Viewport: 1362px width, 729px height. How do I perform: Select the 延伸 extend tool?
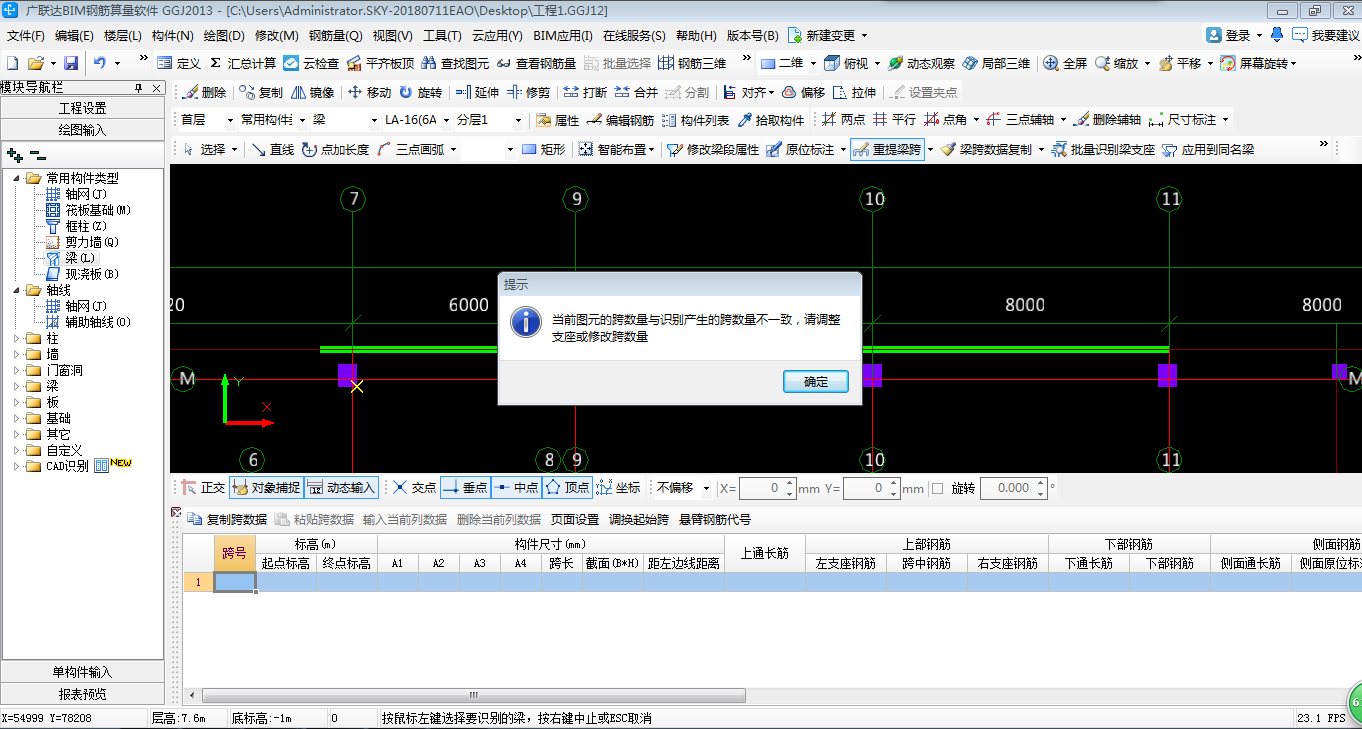pyautogui.click(x=477, y=92)
